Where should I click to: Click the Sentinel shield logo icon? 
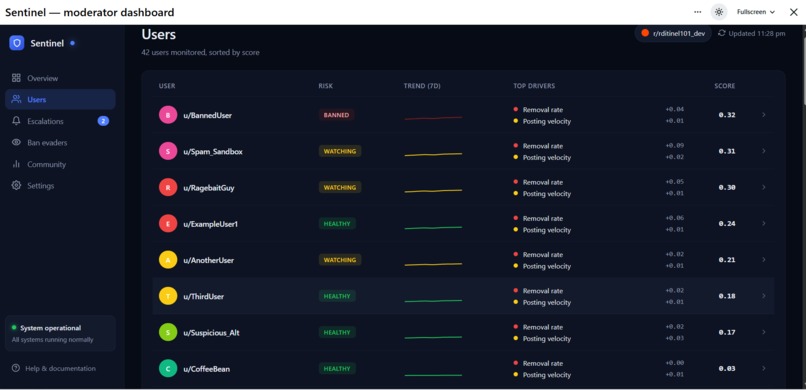[16, 43]
